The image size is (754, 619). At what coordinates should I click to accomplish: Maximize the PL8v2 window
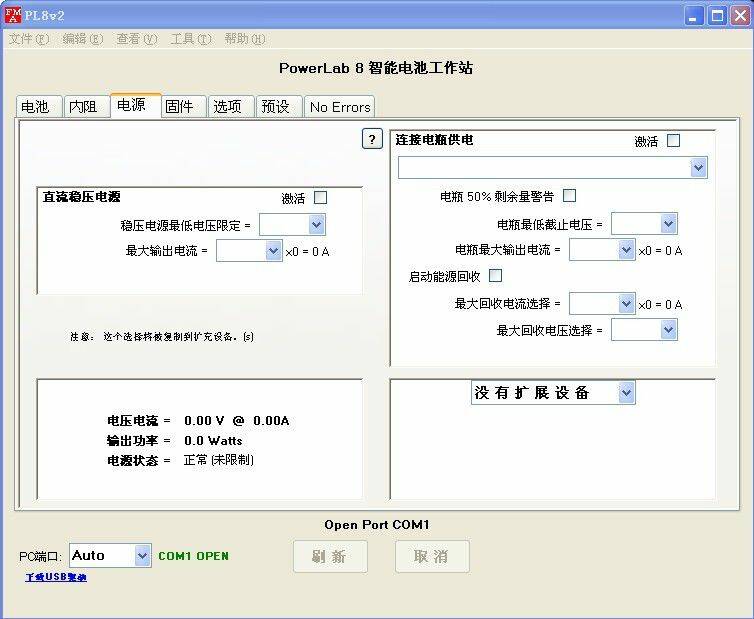[x=717, y=15]
